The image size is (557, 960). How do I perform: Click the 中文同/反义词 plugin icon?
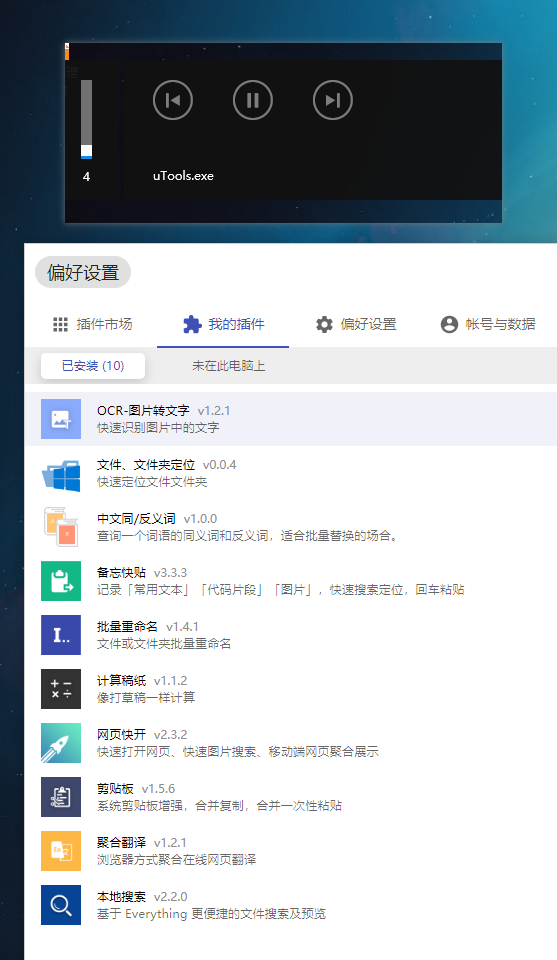point(61,527)
